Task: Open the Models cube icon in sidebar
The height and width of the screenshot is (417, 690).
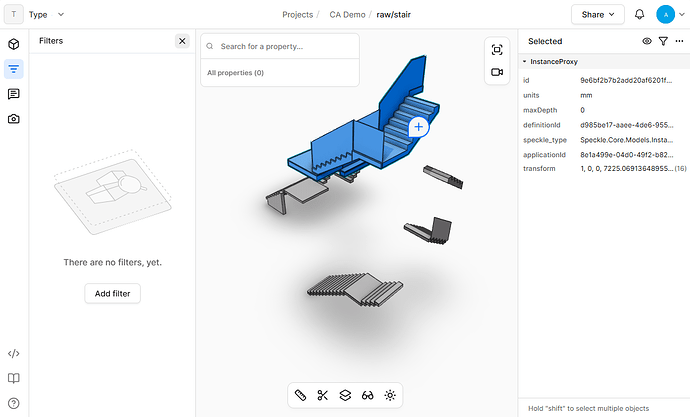Action: [14, 44]
